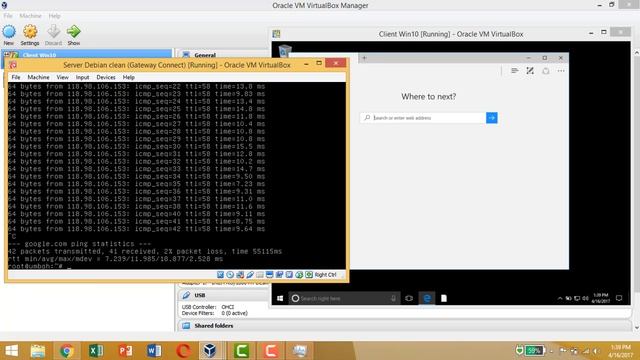Click Windows Start button in Win10 guest

tap(280, 298)
